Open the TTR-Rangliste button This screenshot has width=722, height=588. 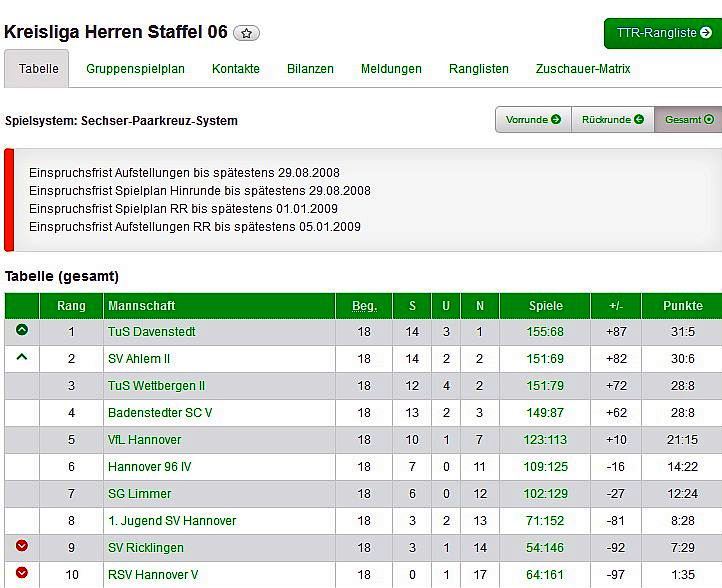[663, 33]
